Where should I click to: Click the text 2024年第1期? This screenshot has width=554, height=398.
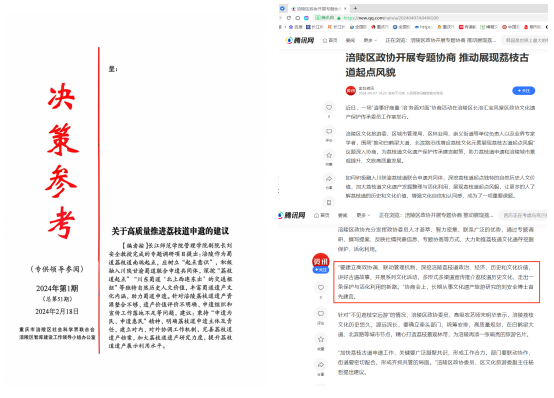pyautogui.click(x=57, y=288)
